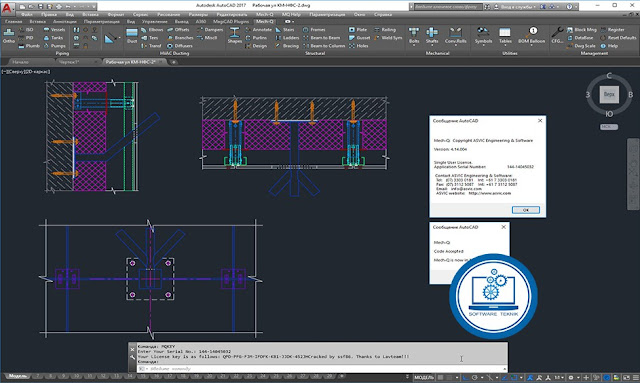The width and height of the screenshot is (640, 383).
Task: Open the MQ Help menu
Action: click(291, 14)
